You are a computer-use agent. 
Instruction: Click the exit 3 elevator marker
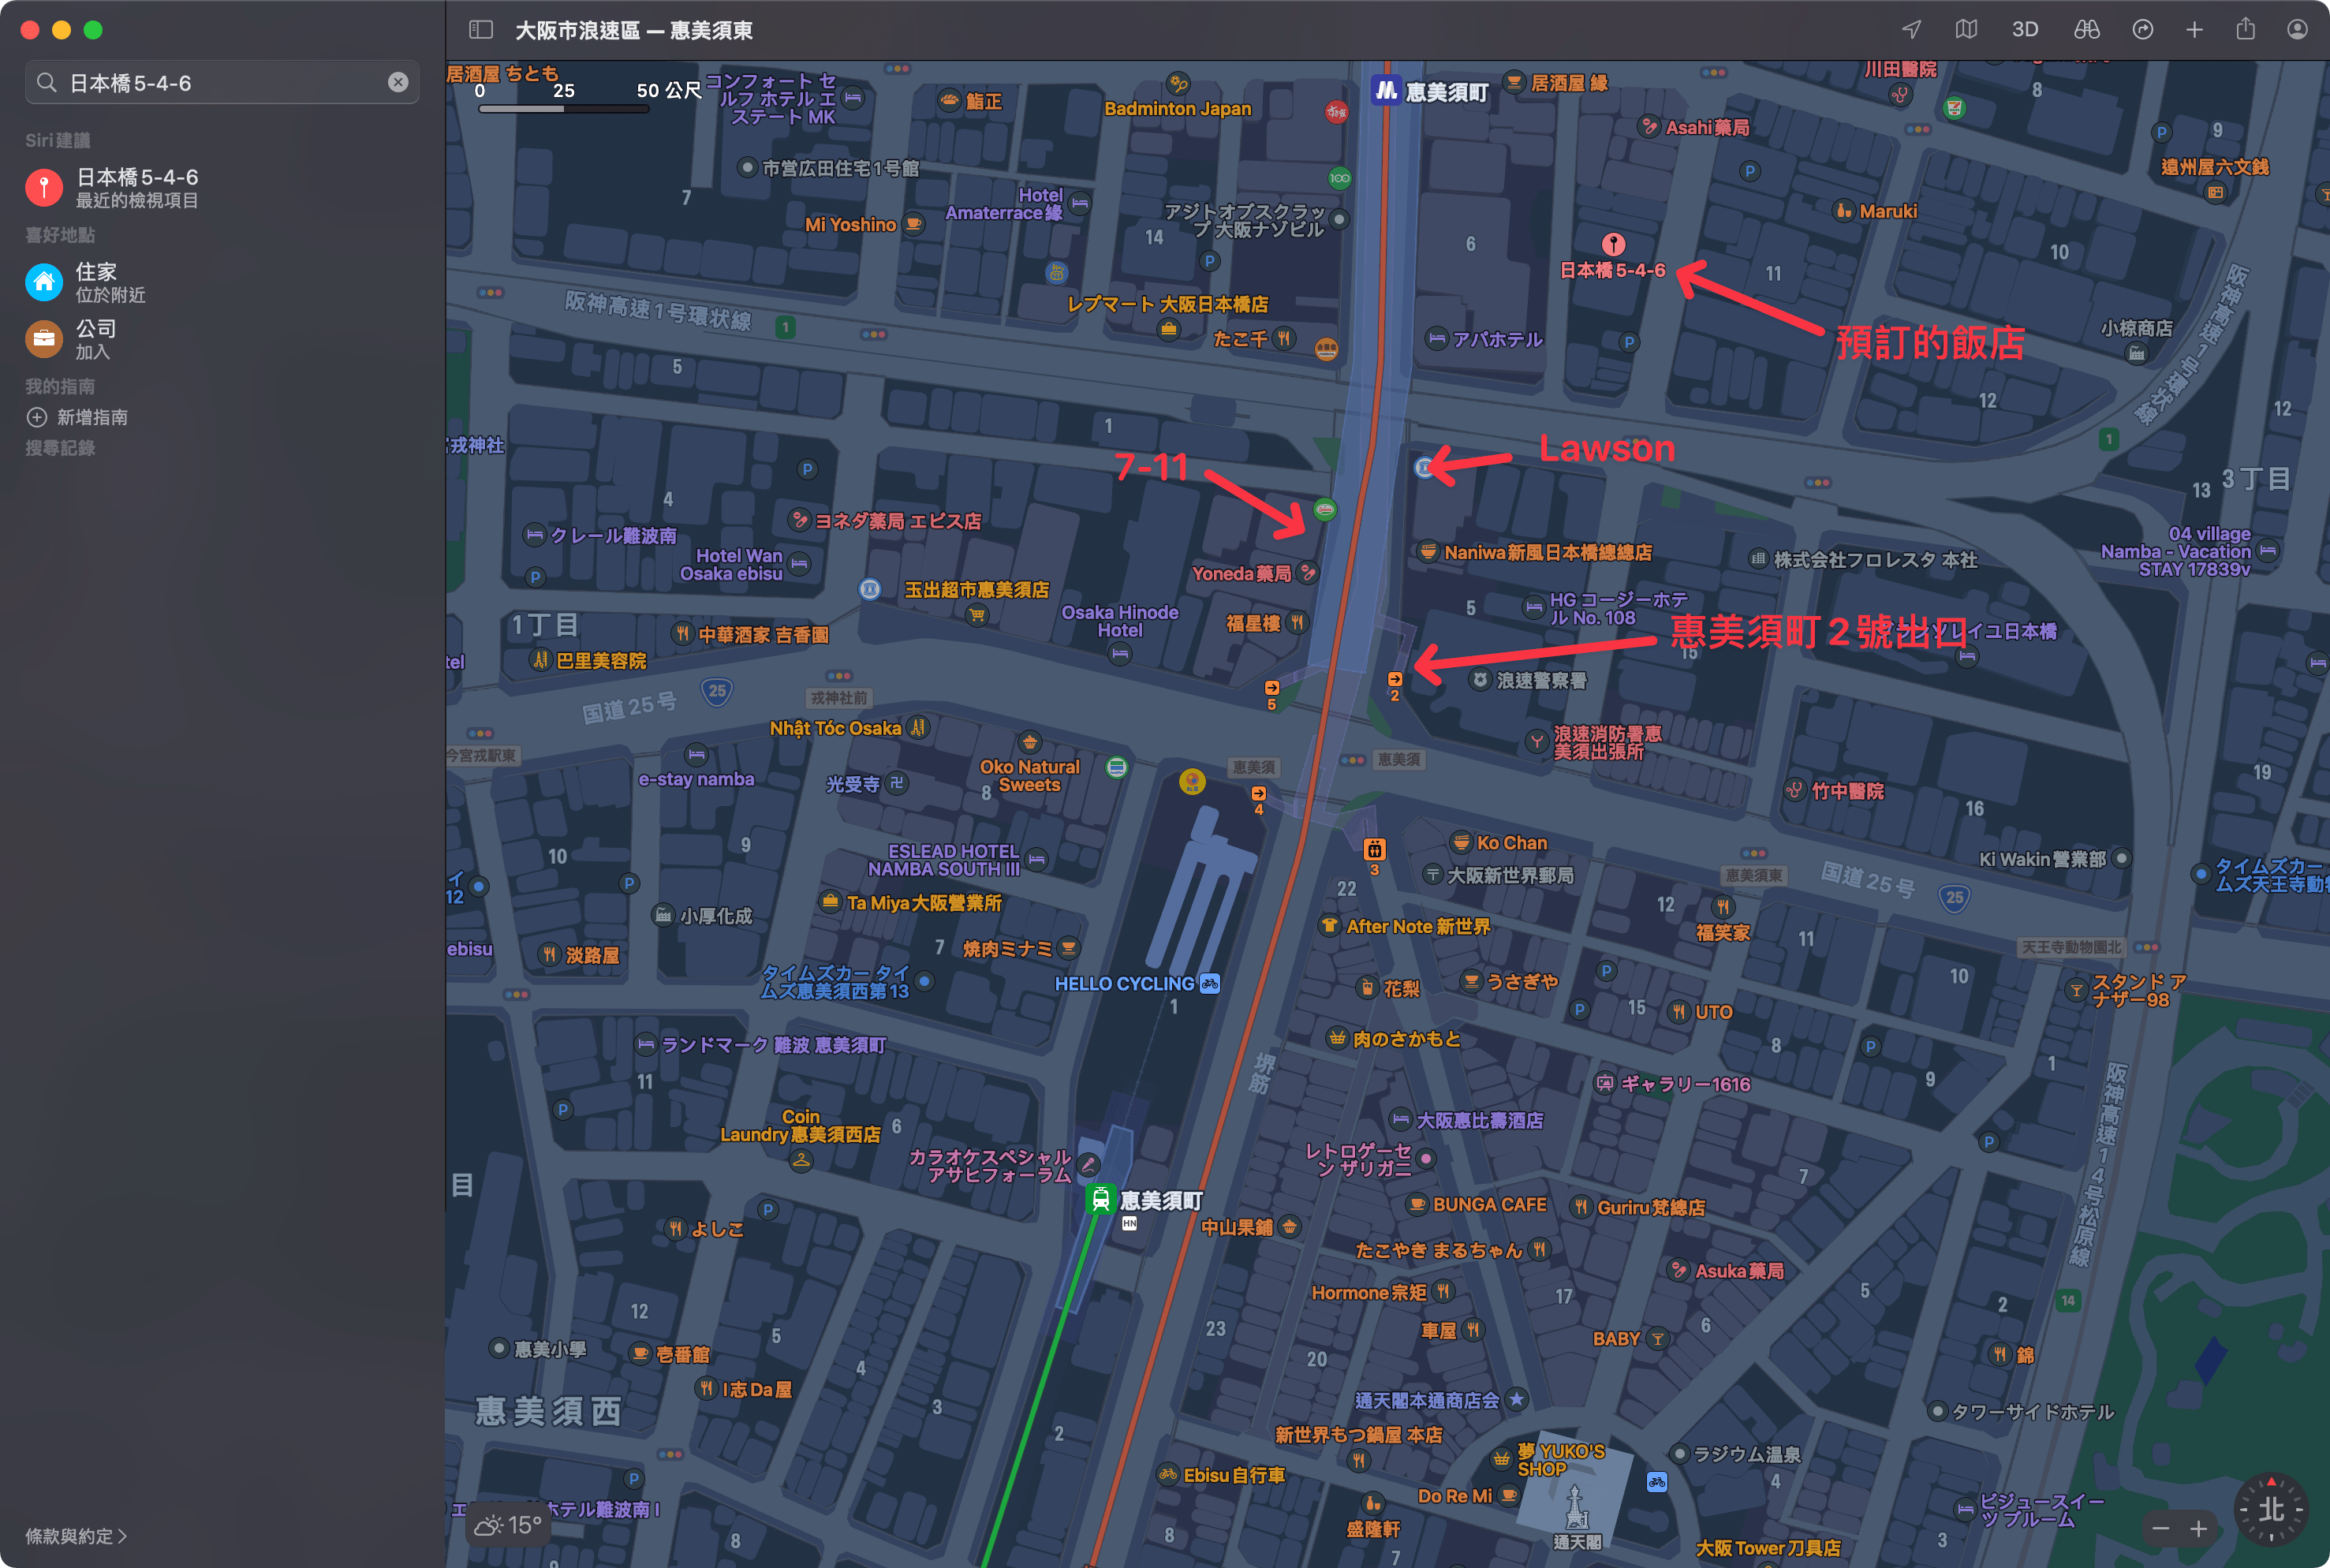[x=1375, y=849]
